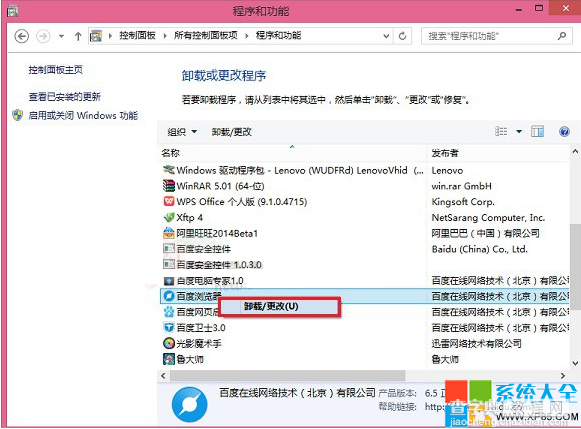Click the shield icon beside Windows 功能

(x=17, y=115)
